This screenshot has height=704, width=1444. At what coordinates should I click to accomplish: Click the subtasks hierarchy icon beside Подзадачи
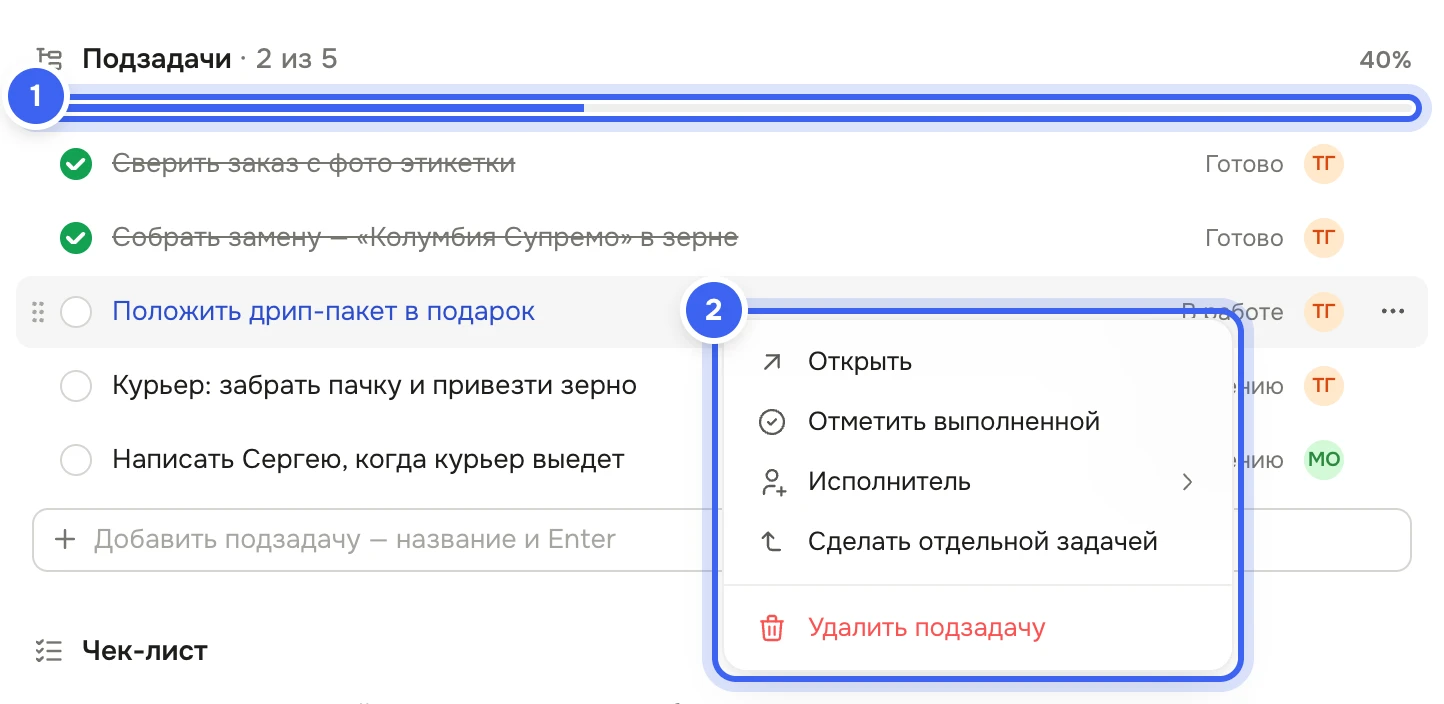[49, 59]
